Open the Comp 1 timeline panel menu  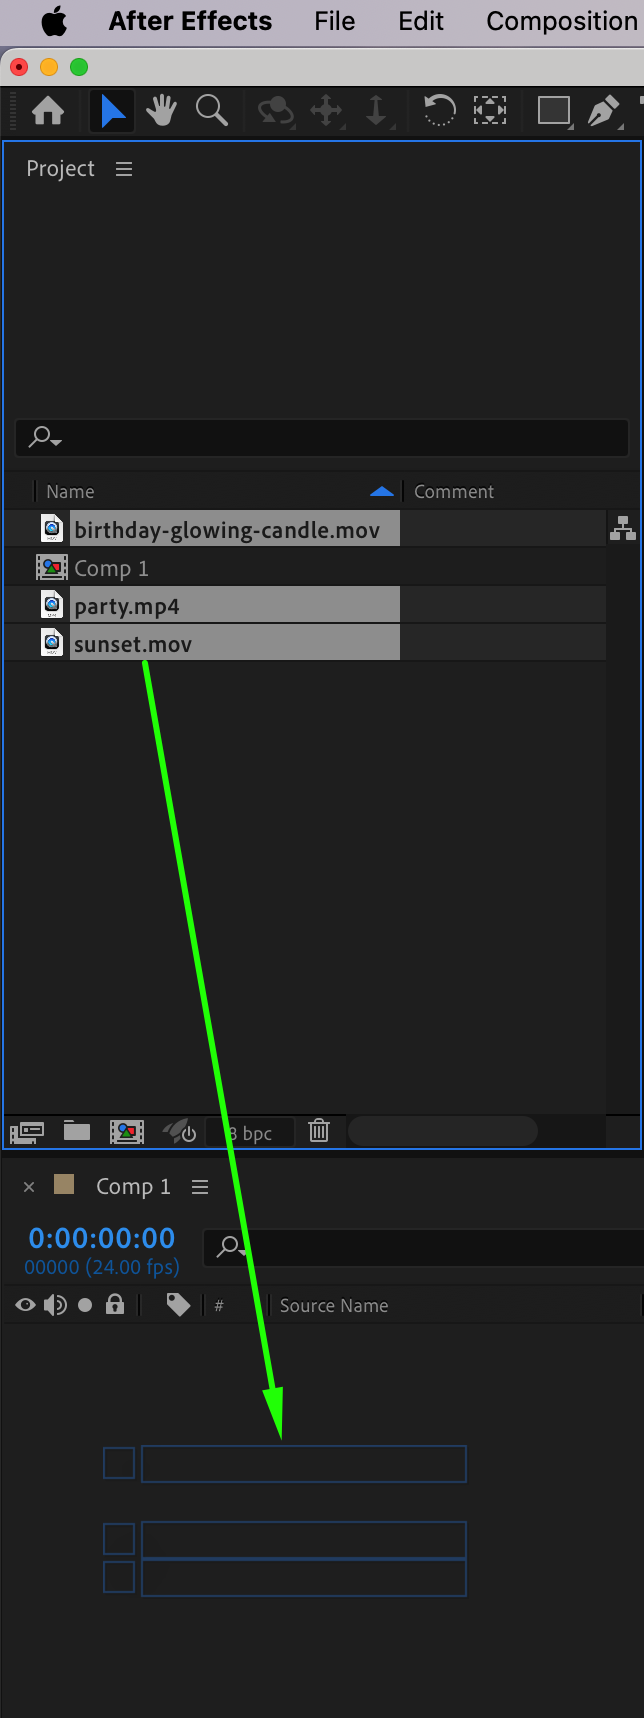tap(200, 1187)
